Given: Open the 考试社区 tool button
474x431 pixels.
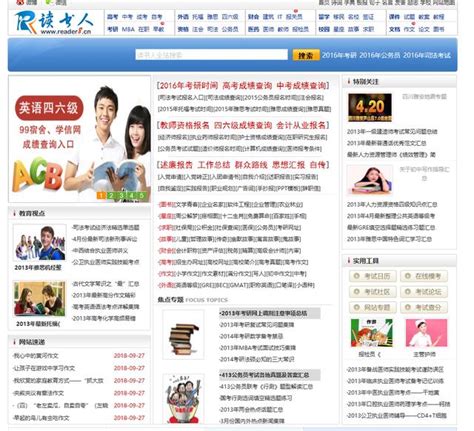Looking at the screenshot, I should coord(373,292).
